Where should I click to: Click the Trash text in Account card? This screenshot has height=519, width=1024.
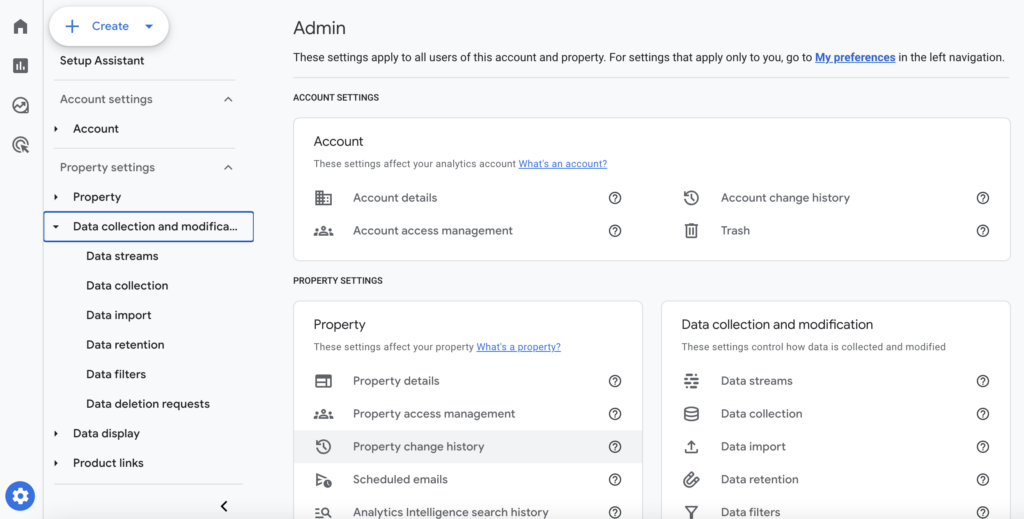(735, 230)
